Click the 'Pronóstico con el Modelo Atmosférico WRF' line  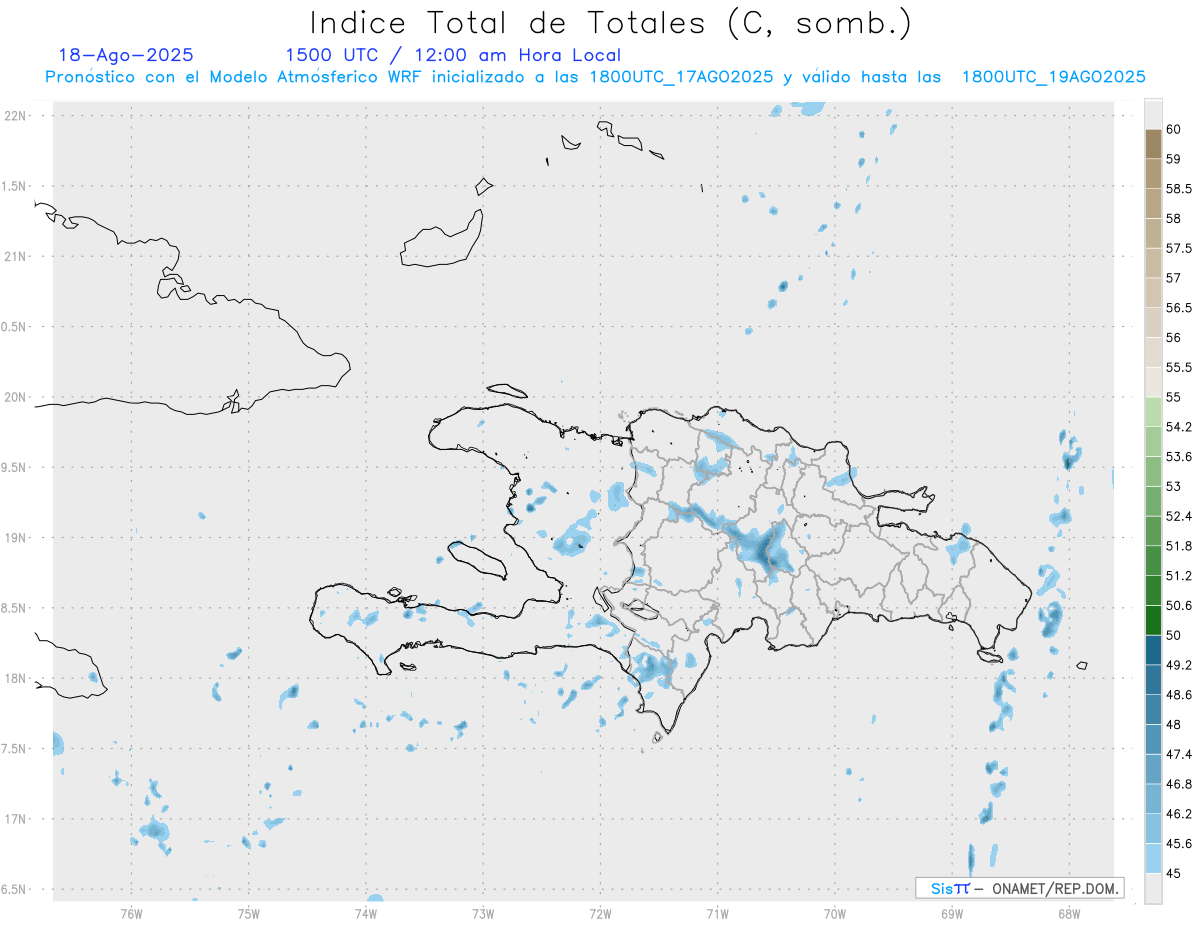[x=595, y=77]
